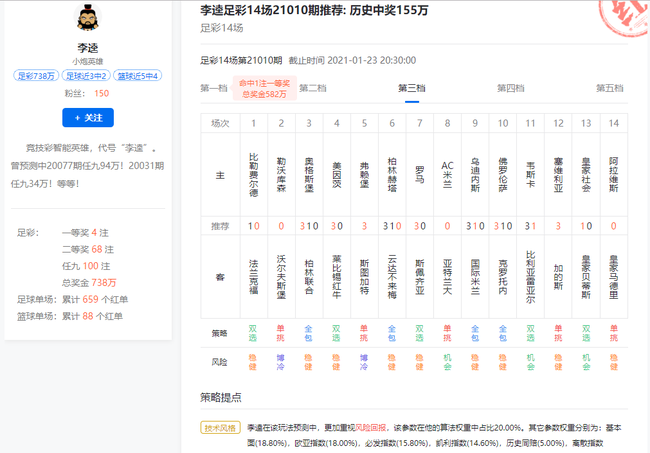
Task: Click the 李逵 username text
Action: 88,46
